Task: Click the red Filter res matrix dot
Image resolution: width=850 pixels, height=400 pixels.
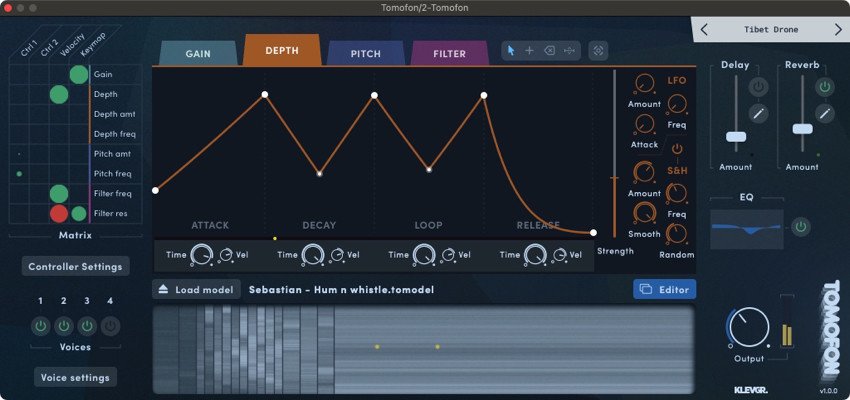Action: [x=59, y=214]
